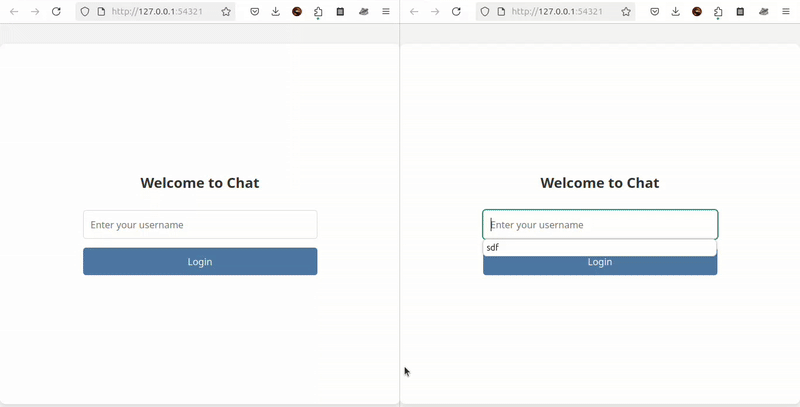
Task: Click the dark square extension icon, right window
Action: coord(740,11)
